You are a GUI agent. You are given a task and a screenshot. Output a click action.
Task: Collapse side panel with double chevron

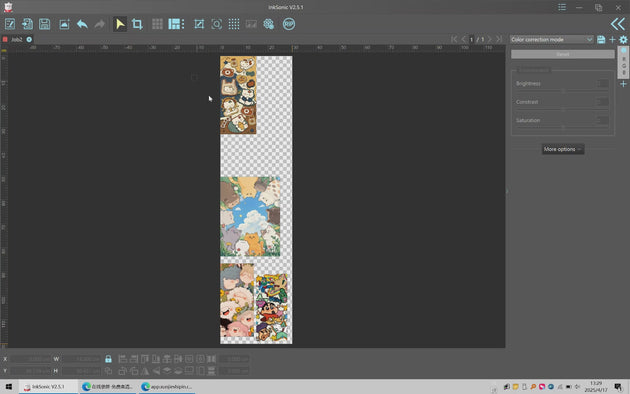tap(618, 24)
